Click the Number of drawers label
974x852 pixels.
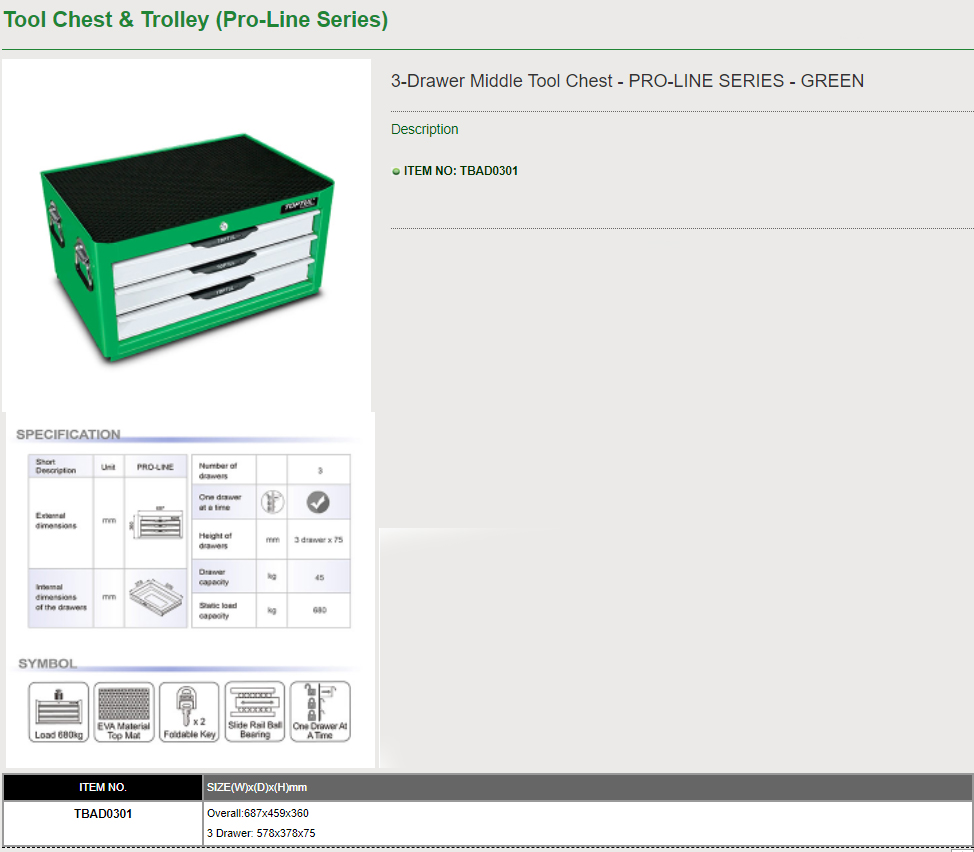click(x=217, y=471)
